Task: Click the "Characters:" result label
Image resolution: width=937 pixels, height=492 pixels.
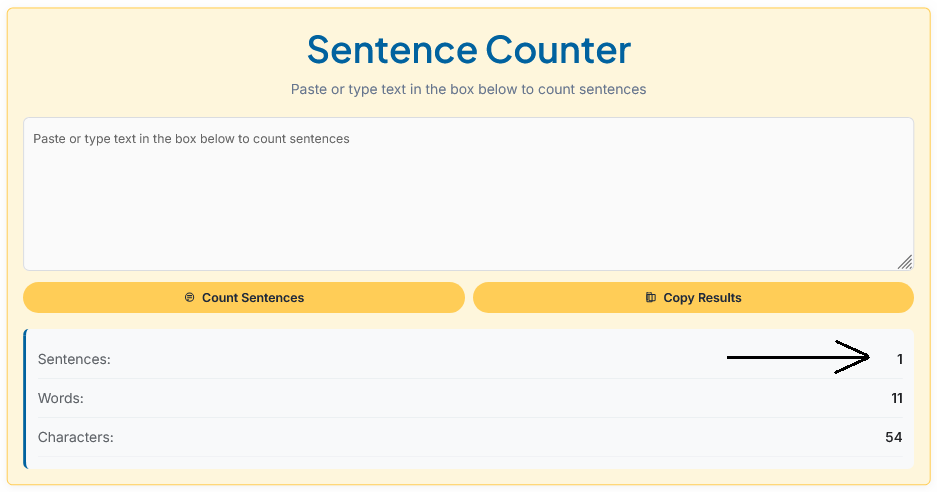Action: 76,437
